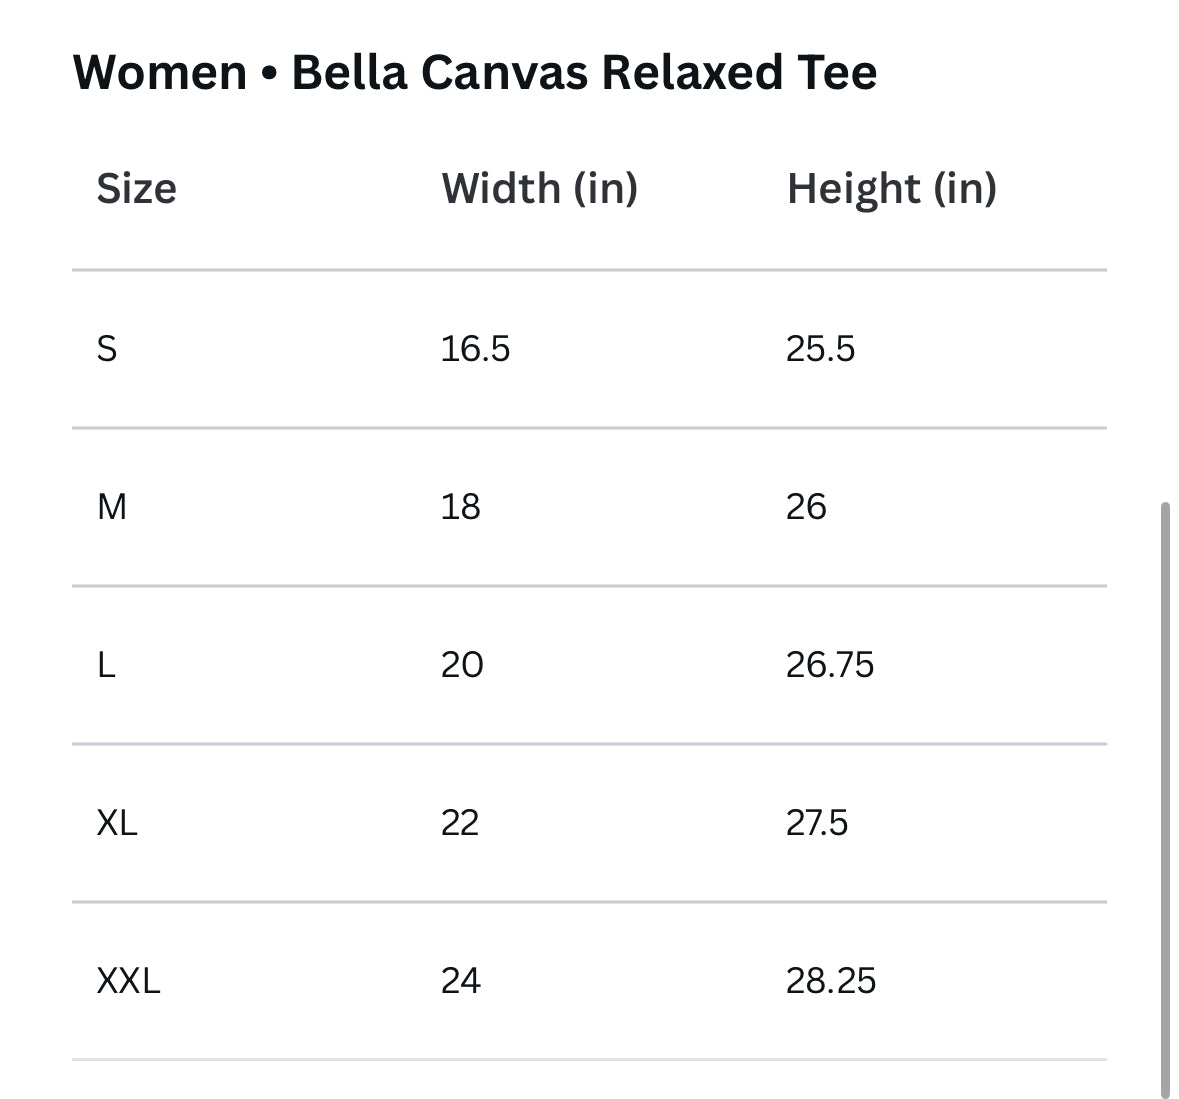Select the Width (in) column header
The width and height of the screenshot is (1179, 1099).
click(x=539, y=189)
